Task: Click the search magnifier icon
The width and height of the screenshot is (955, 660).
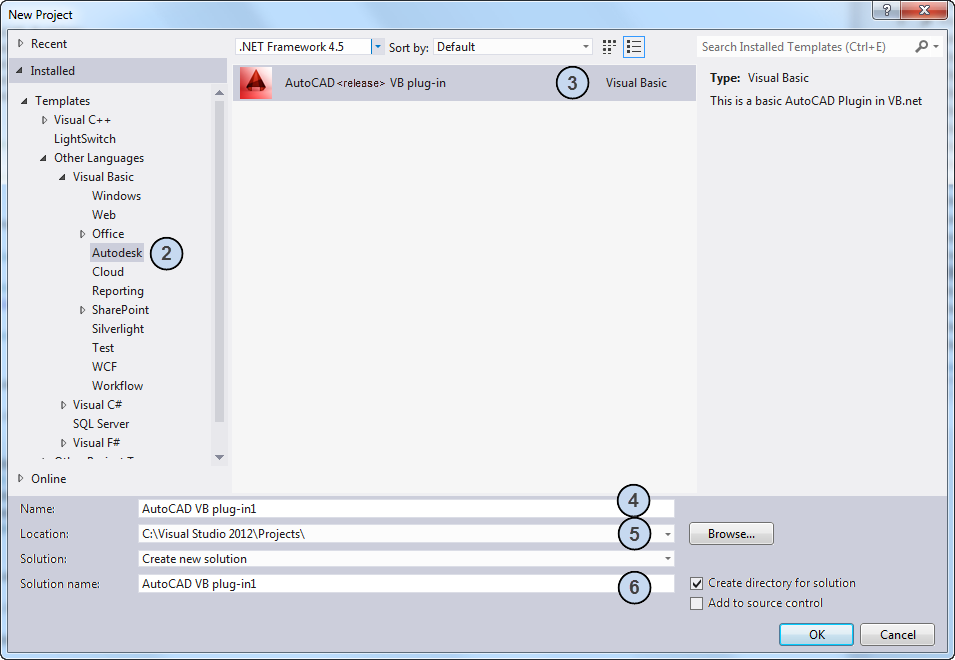Action: coord(922,47)
